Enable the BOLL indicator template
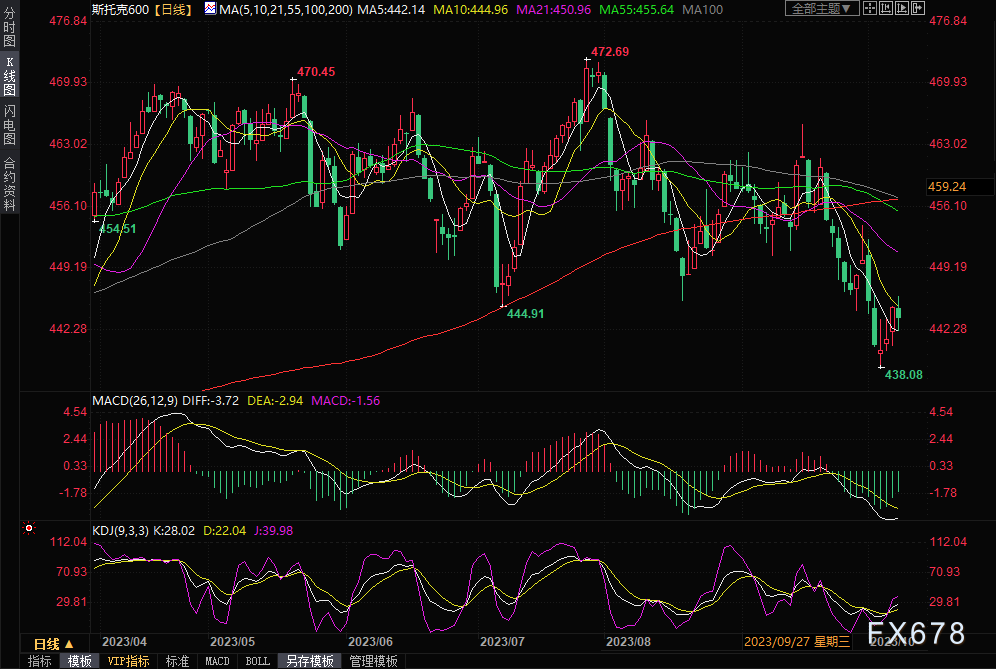 coord(258,661)
